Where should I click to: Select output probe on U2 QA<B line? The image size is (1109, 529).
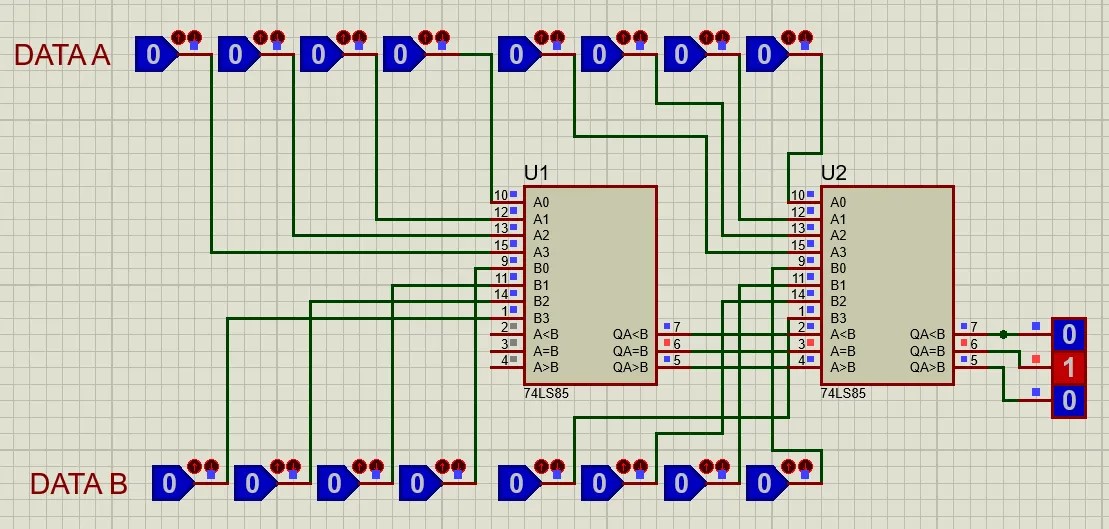click(x=1069, y=334)
